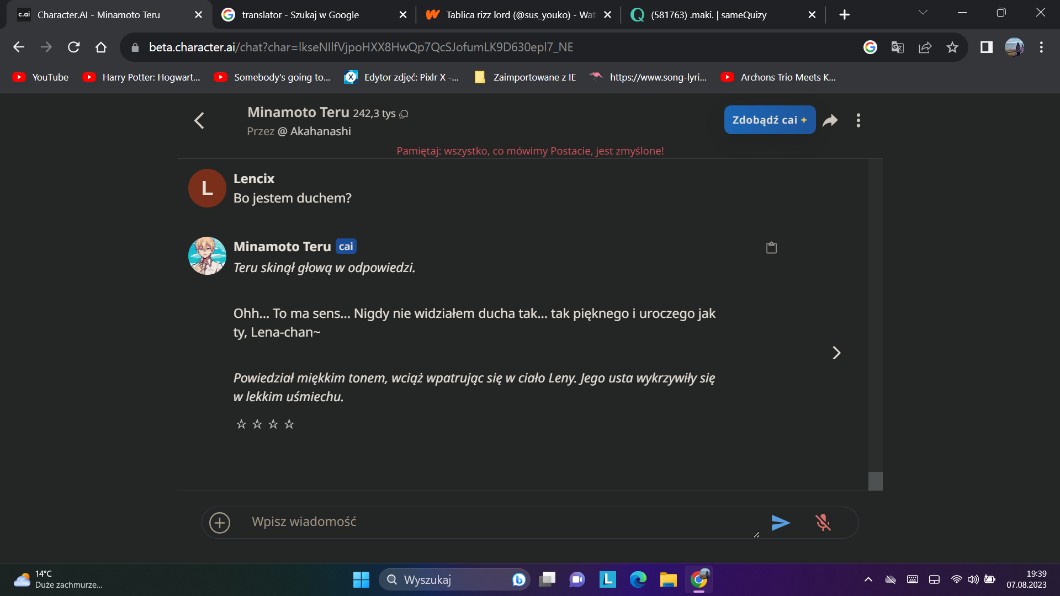Type in the Wpisz wiadomość field

(500, 522)
